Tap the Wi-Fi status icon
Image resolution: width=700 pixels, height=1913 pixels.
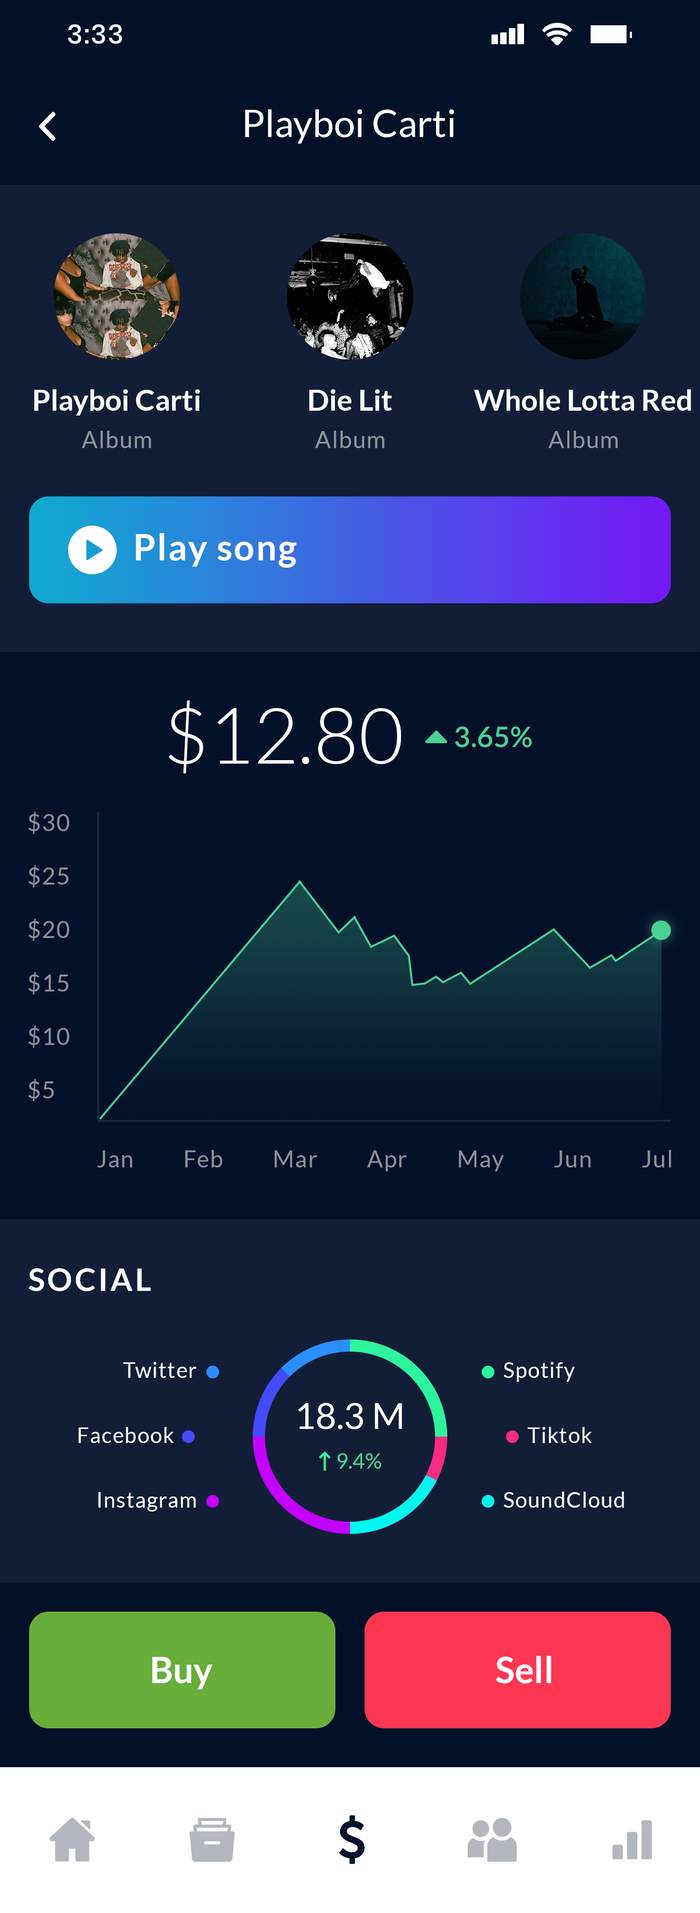557,35
